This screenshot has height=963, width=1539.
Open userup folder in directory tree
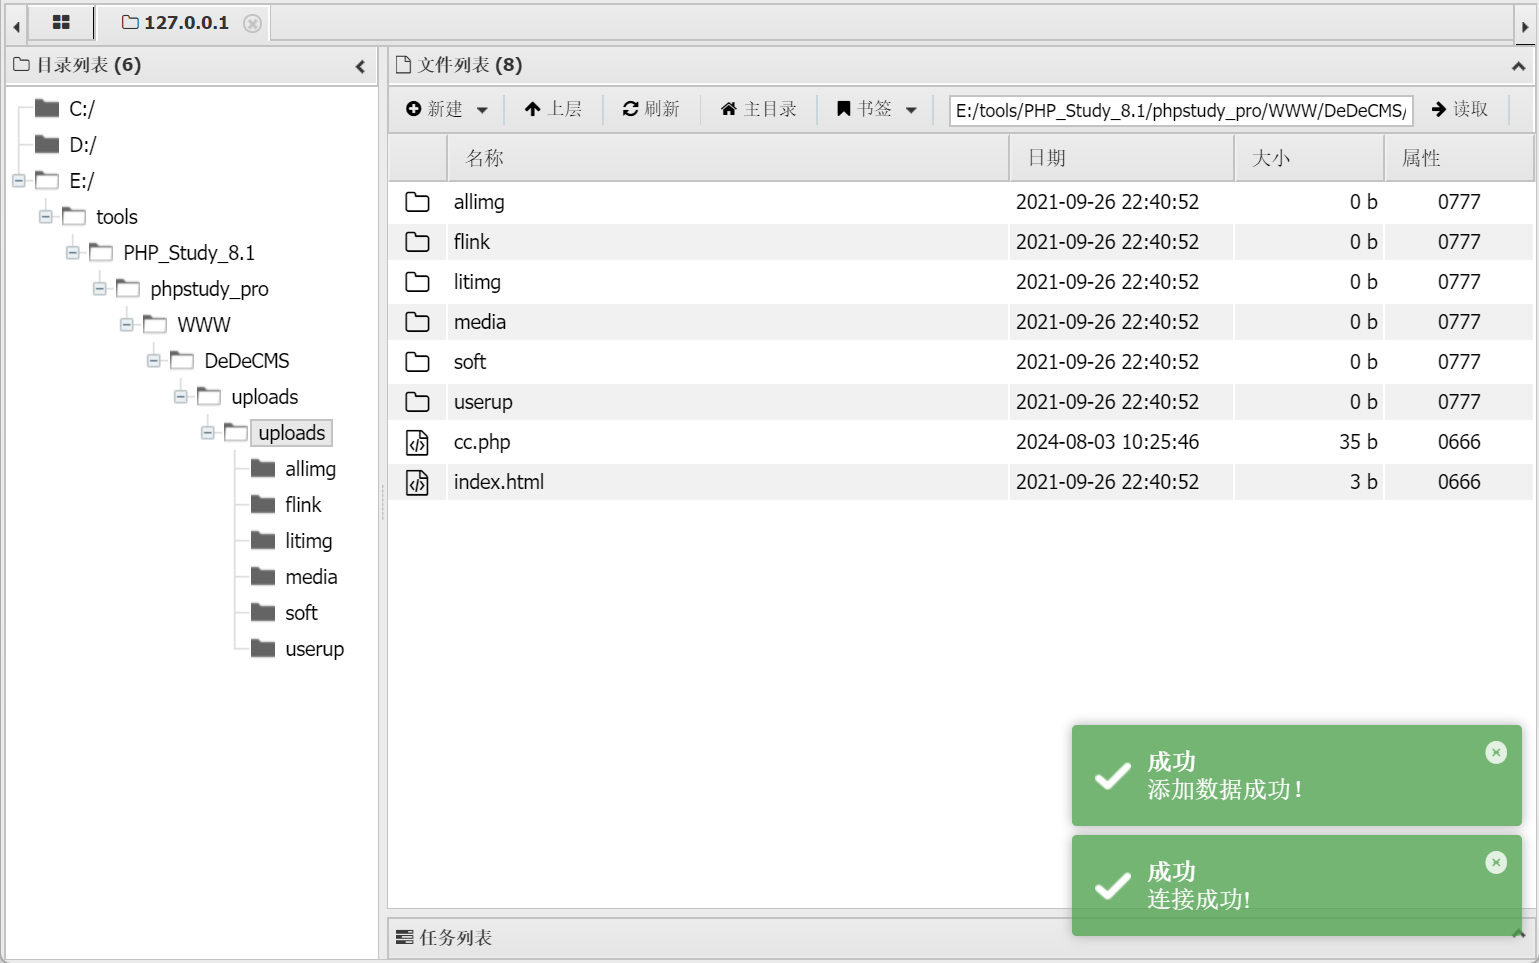click(x=314, y=649)
